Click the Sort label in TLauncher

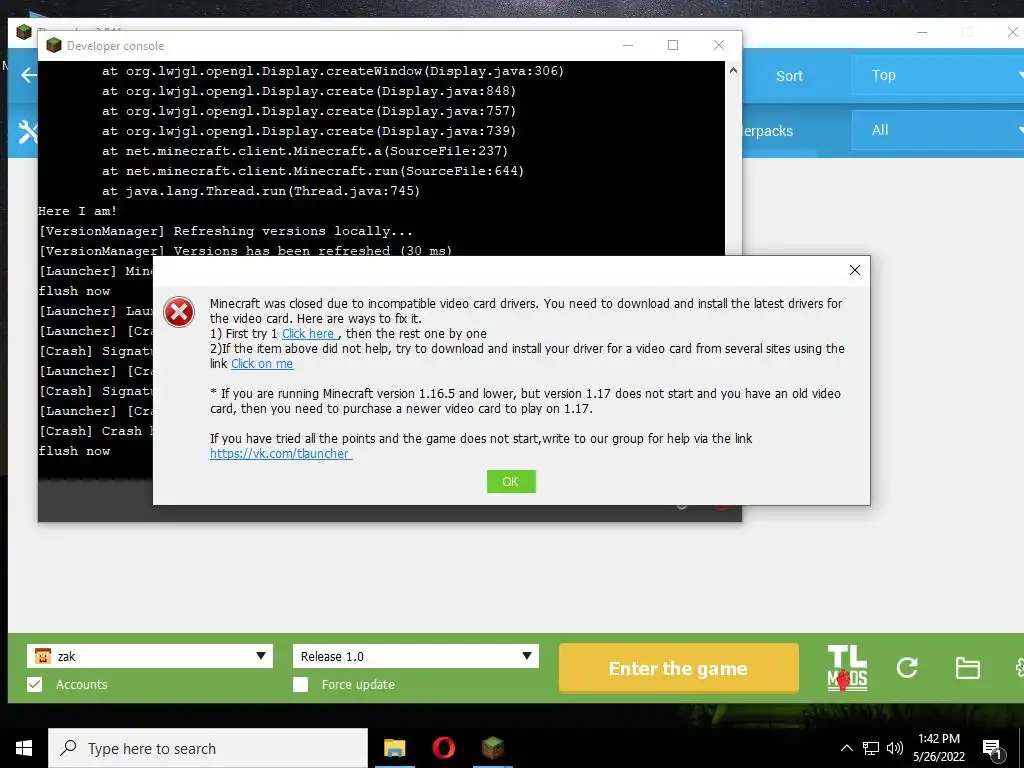pyautogui.click(x=789, y=76)
